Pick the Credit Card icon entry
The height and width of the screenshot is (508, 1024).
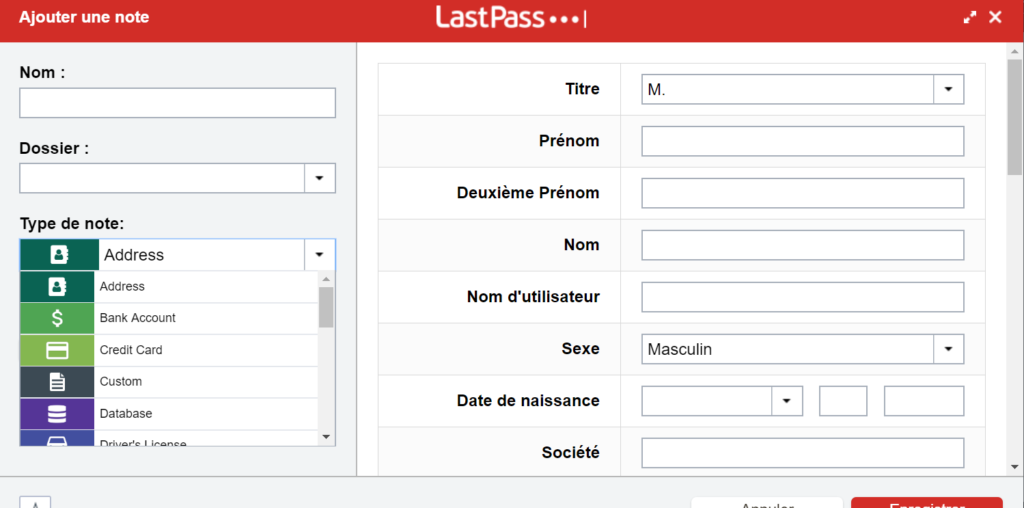(x=57, y=350)
